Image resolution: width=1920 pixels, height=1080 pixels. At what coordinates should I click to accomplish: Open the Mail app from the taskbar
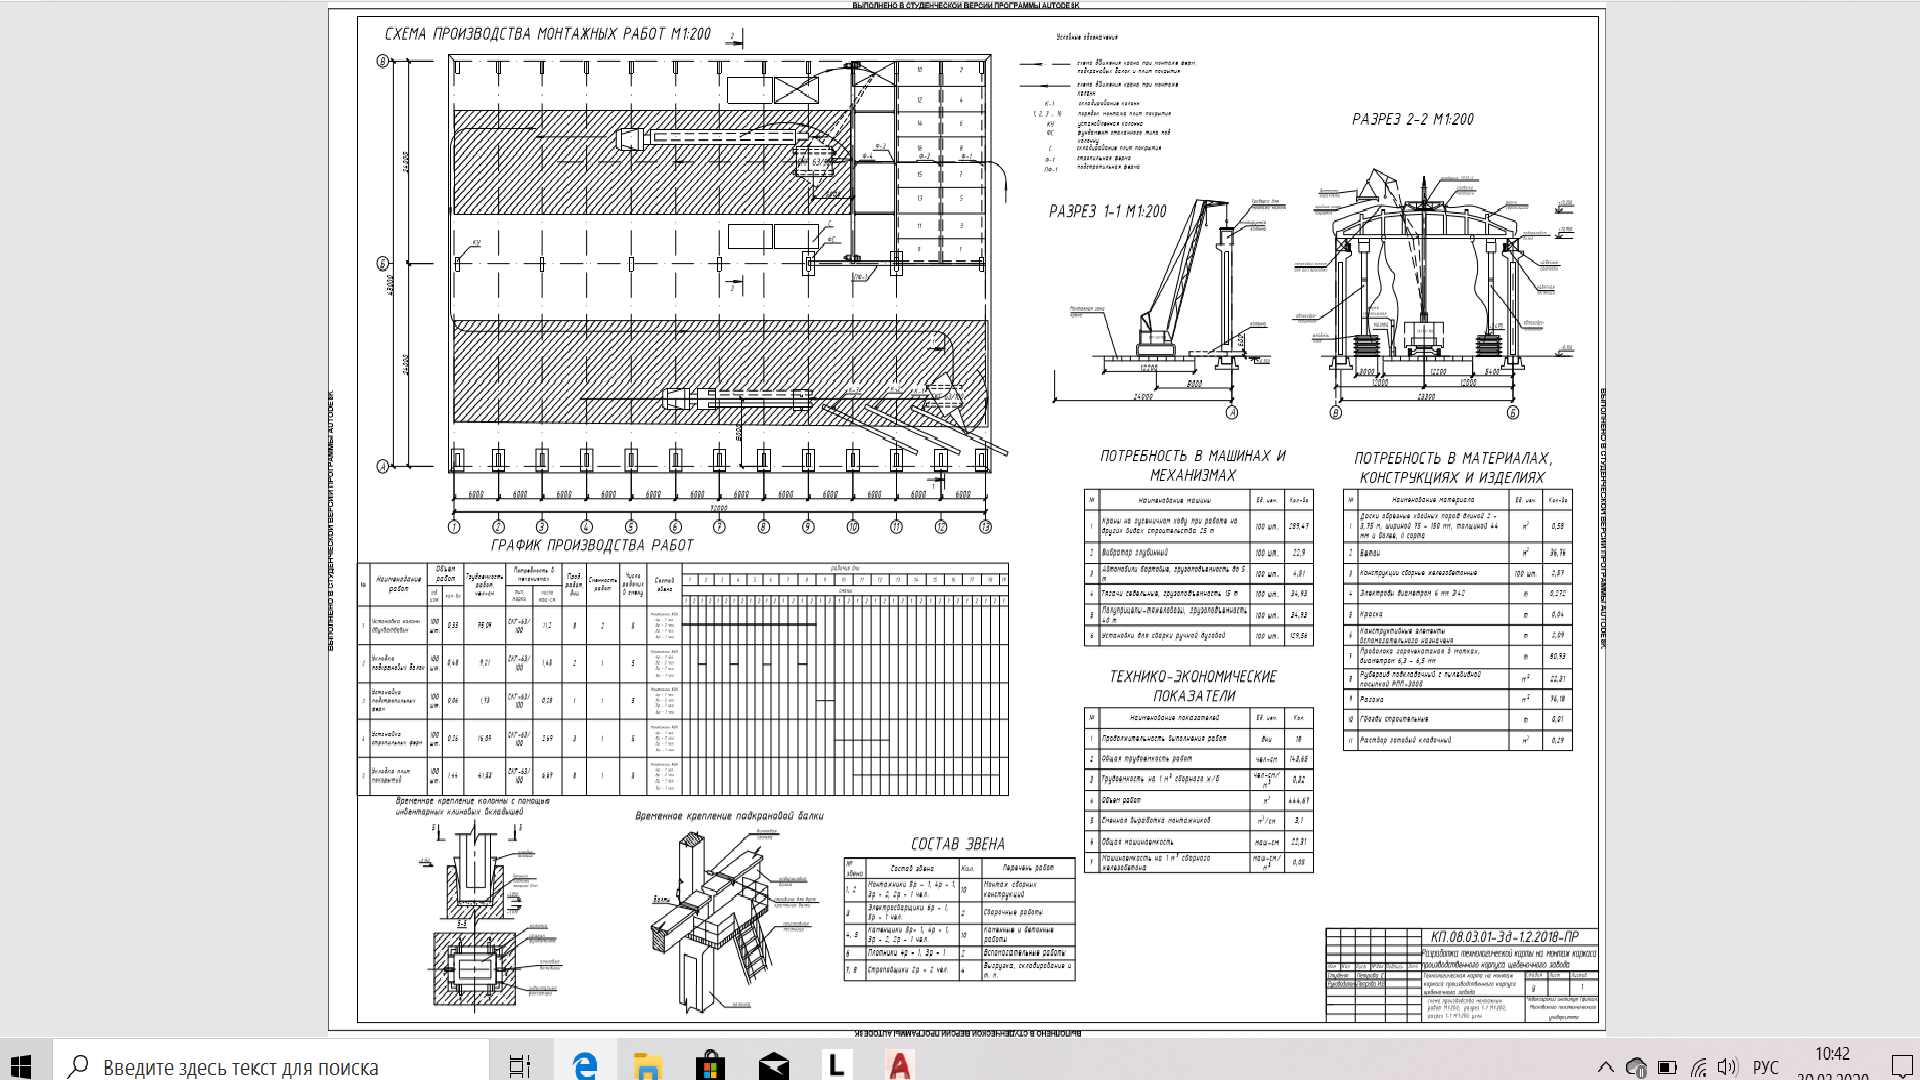click(773, 1066)
